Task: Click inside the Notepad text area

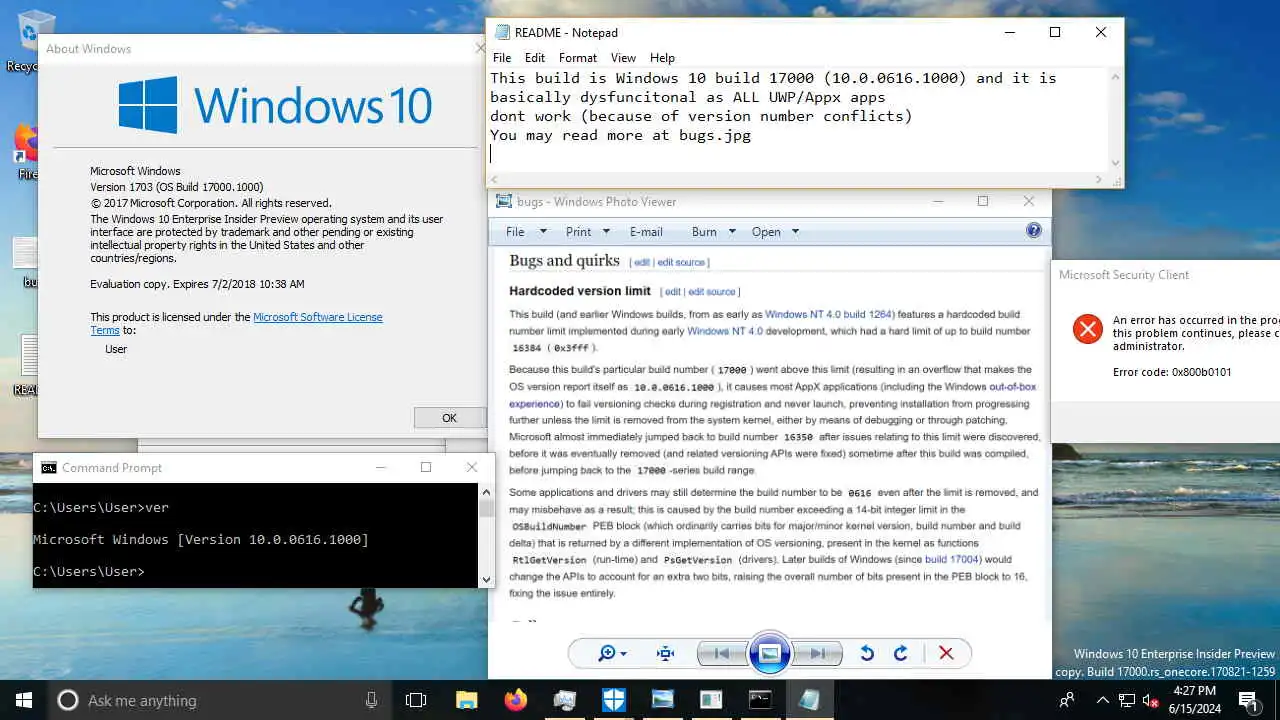Action: 798,120
